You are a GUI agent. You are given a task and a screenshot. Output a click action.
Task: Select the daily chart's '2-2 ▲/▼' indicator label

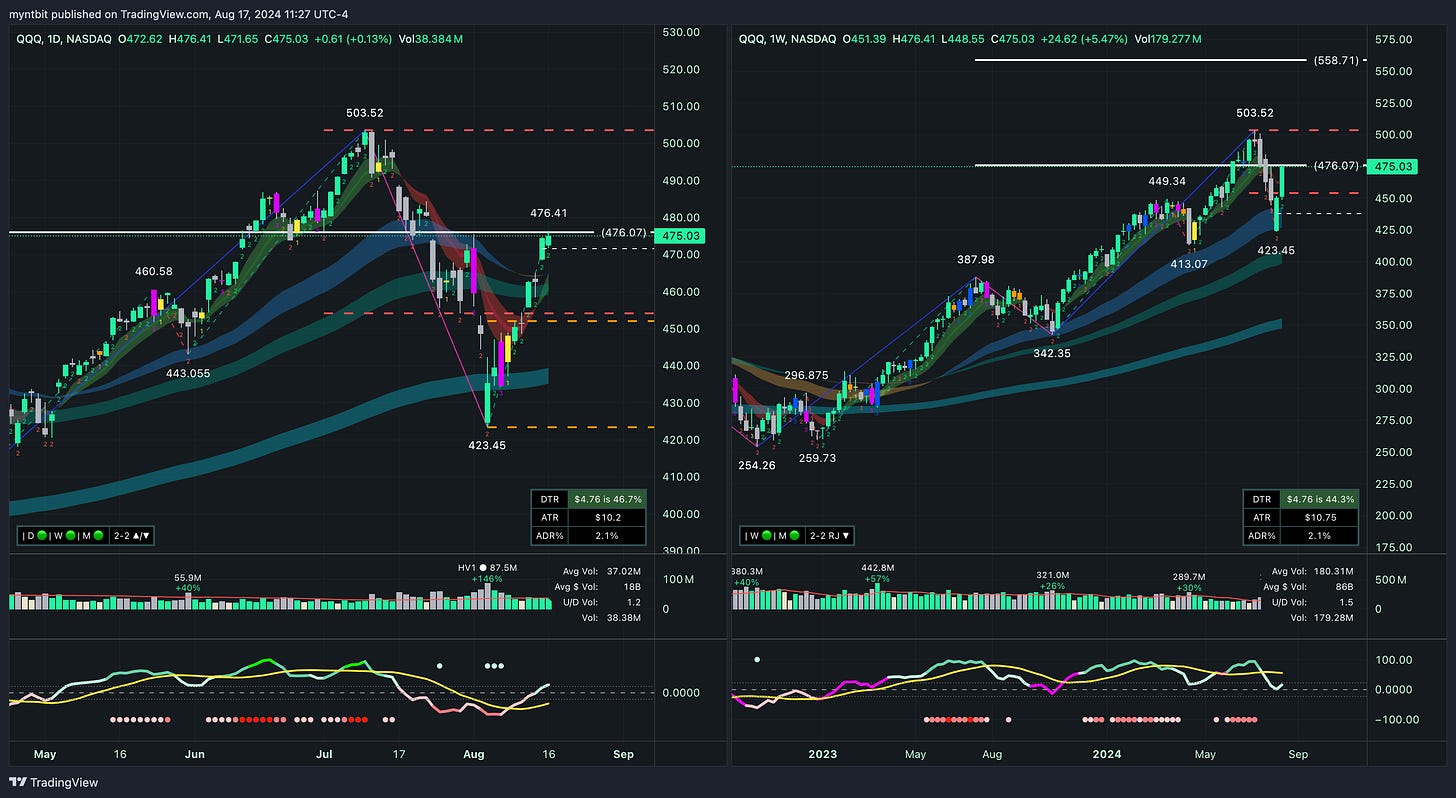[131, 535]
